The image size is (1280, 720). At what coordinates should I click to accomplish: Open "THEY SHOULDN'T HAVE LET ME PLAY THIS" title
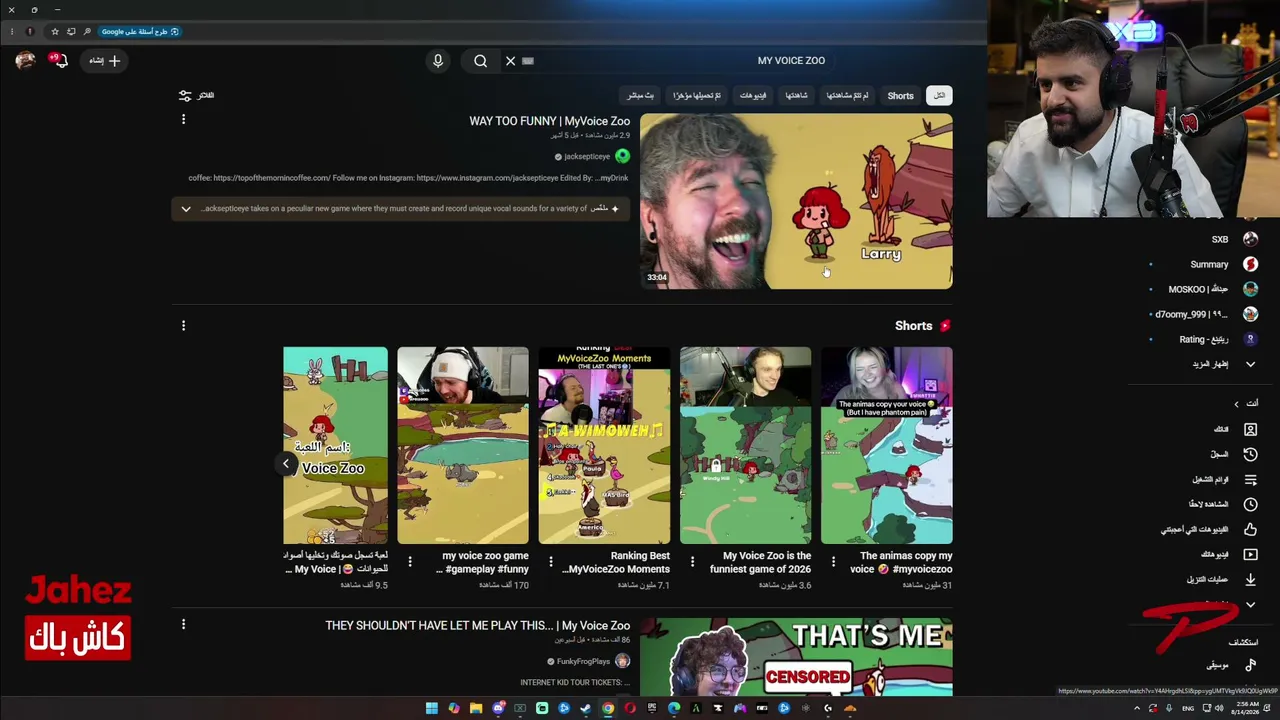click(477, 626)
